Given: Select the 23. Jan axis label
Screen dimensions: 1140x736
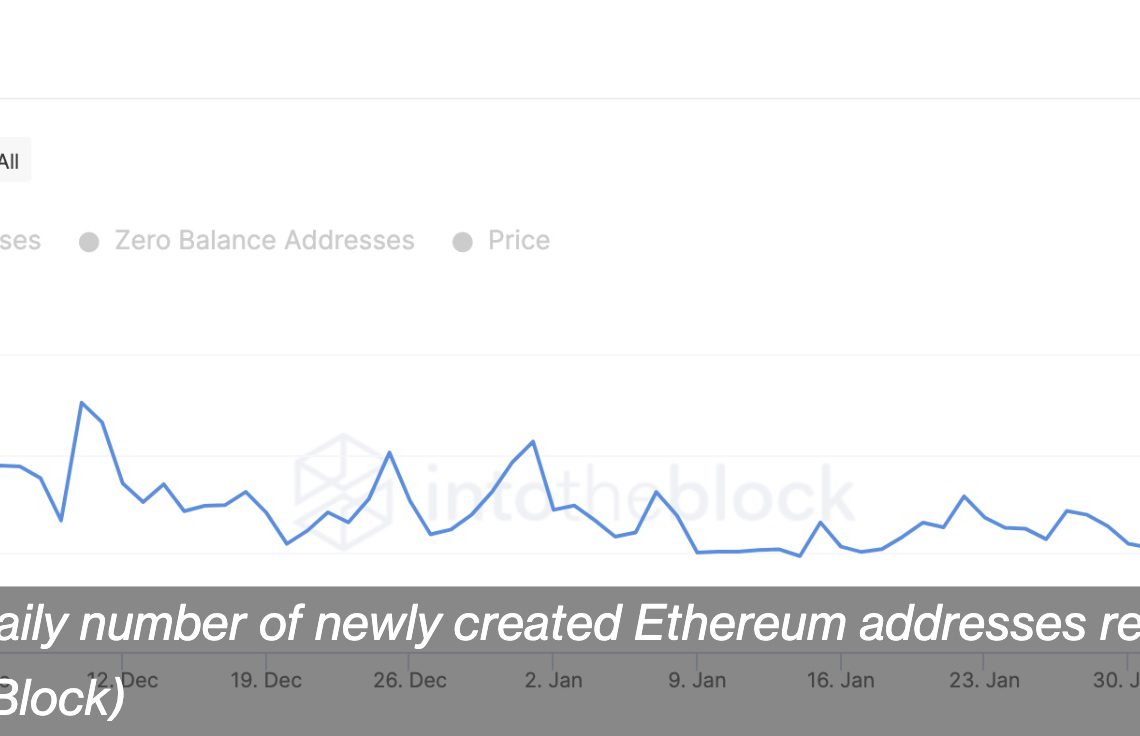Looking at the screenshot, I should pos(983,680).
